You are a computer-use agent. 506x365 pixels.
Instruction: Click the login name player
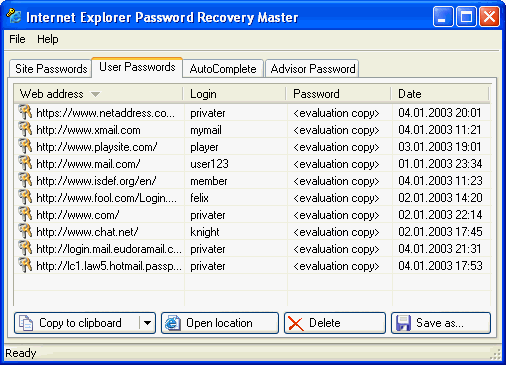204,147
